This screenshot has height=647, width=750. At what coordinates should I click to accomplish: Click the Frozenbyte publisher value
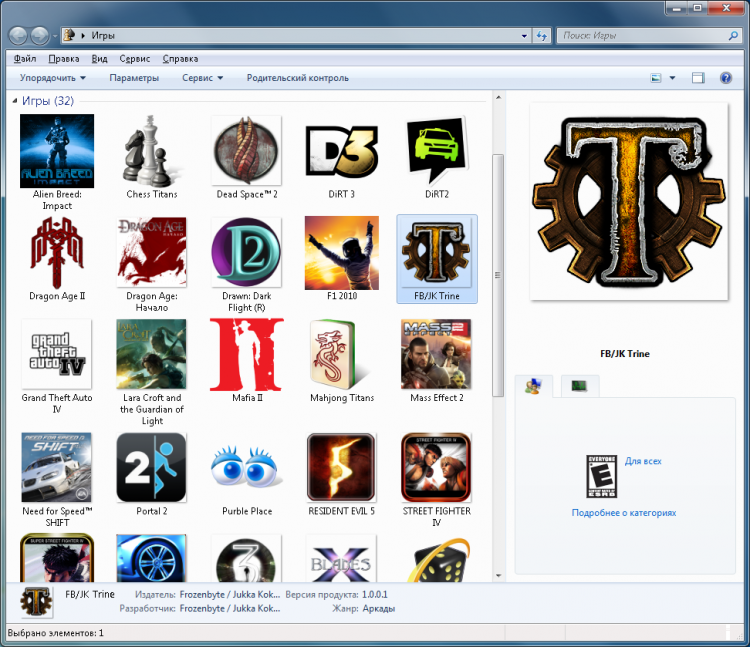pos(230,594)
